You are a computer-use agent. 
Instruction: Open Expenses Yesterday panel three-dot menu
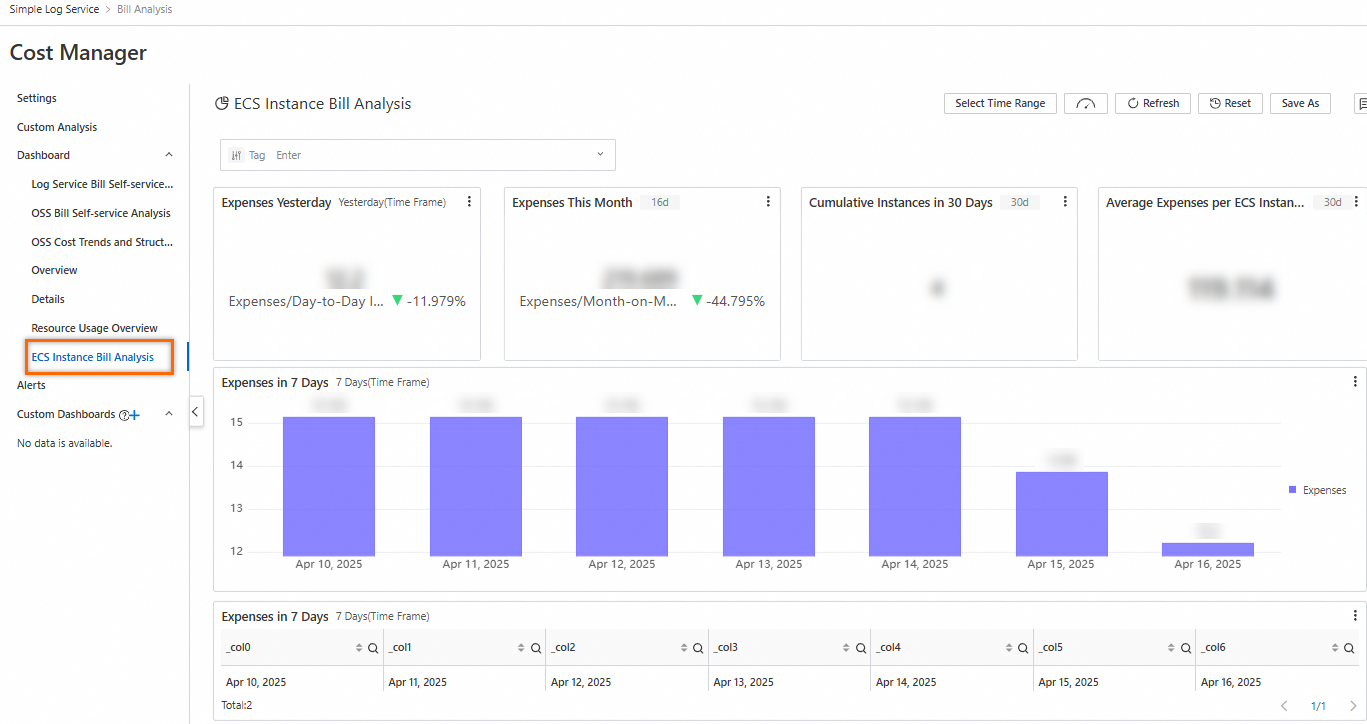(469, 202)
